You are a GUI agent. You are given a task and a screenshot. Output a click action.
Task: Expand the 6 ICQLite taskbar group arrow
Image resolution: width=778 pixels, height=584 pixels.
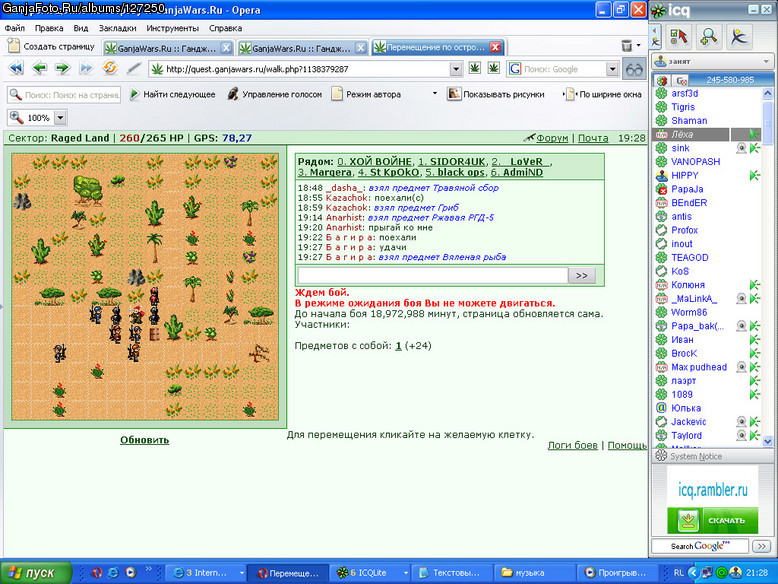(405, 573)
